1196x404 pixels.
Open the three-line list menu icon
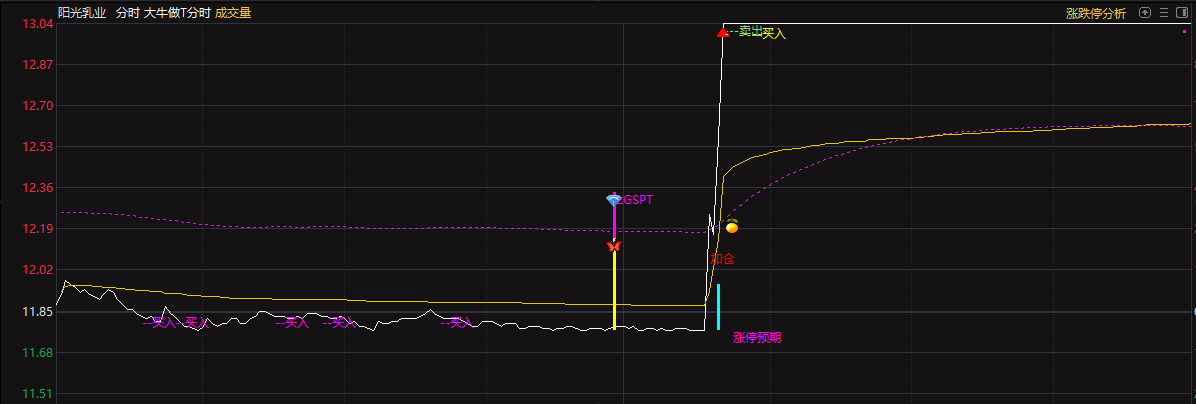coord(1164,12)
